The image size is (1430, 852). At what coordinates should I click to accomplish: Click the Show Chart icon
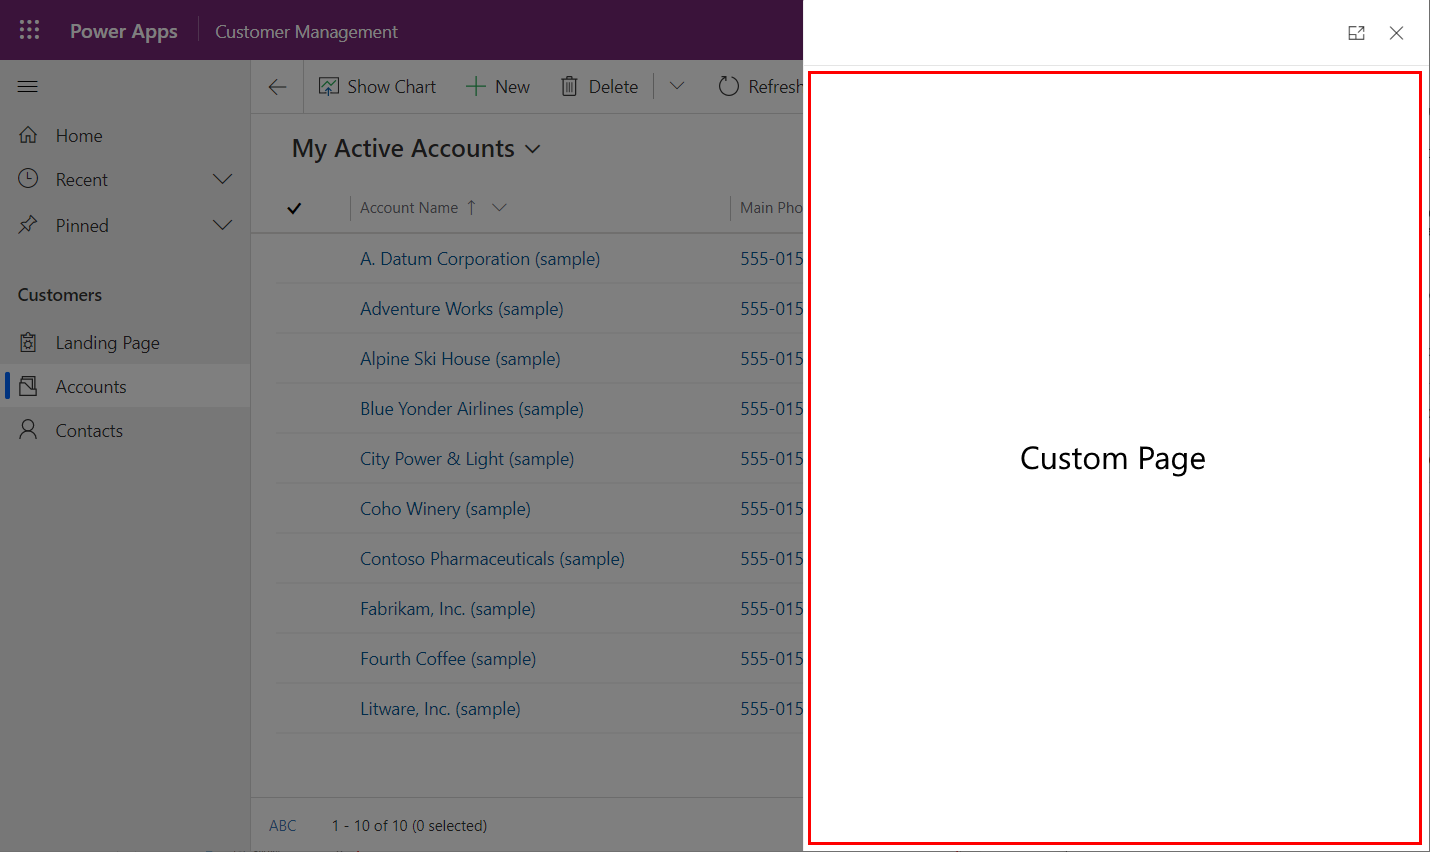coord(329,86)
